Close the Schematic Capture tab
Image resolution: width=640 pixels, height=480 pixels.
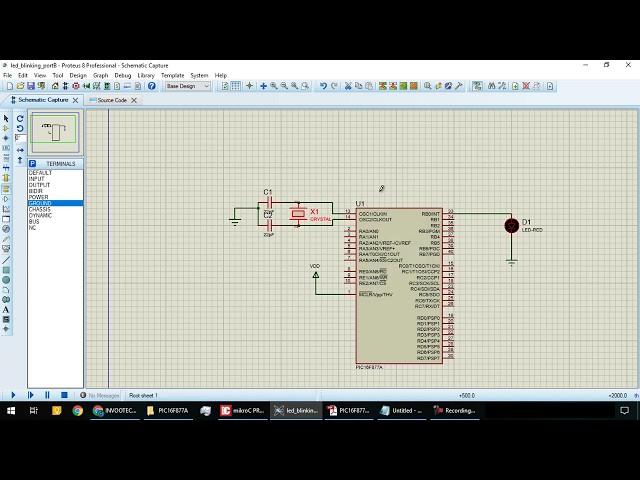click(76, 100)
